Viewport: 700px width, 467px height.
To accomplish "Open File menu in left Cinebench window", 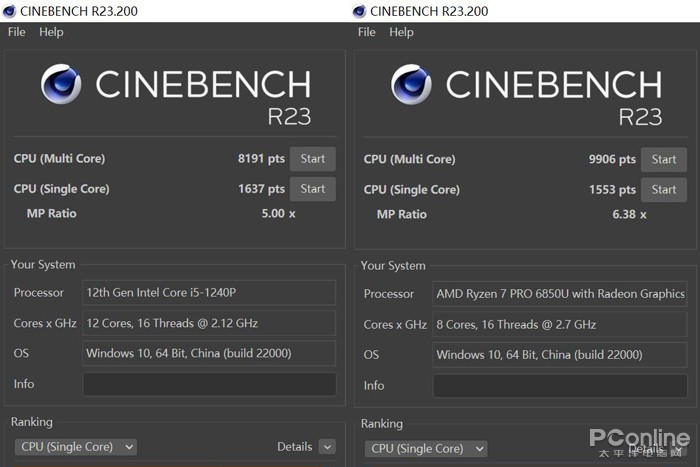I will 17,32.
